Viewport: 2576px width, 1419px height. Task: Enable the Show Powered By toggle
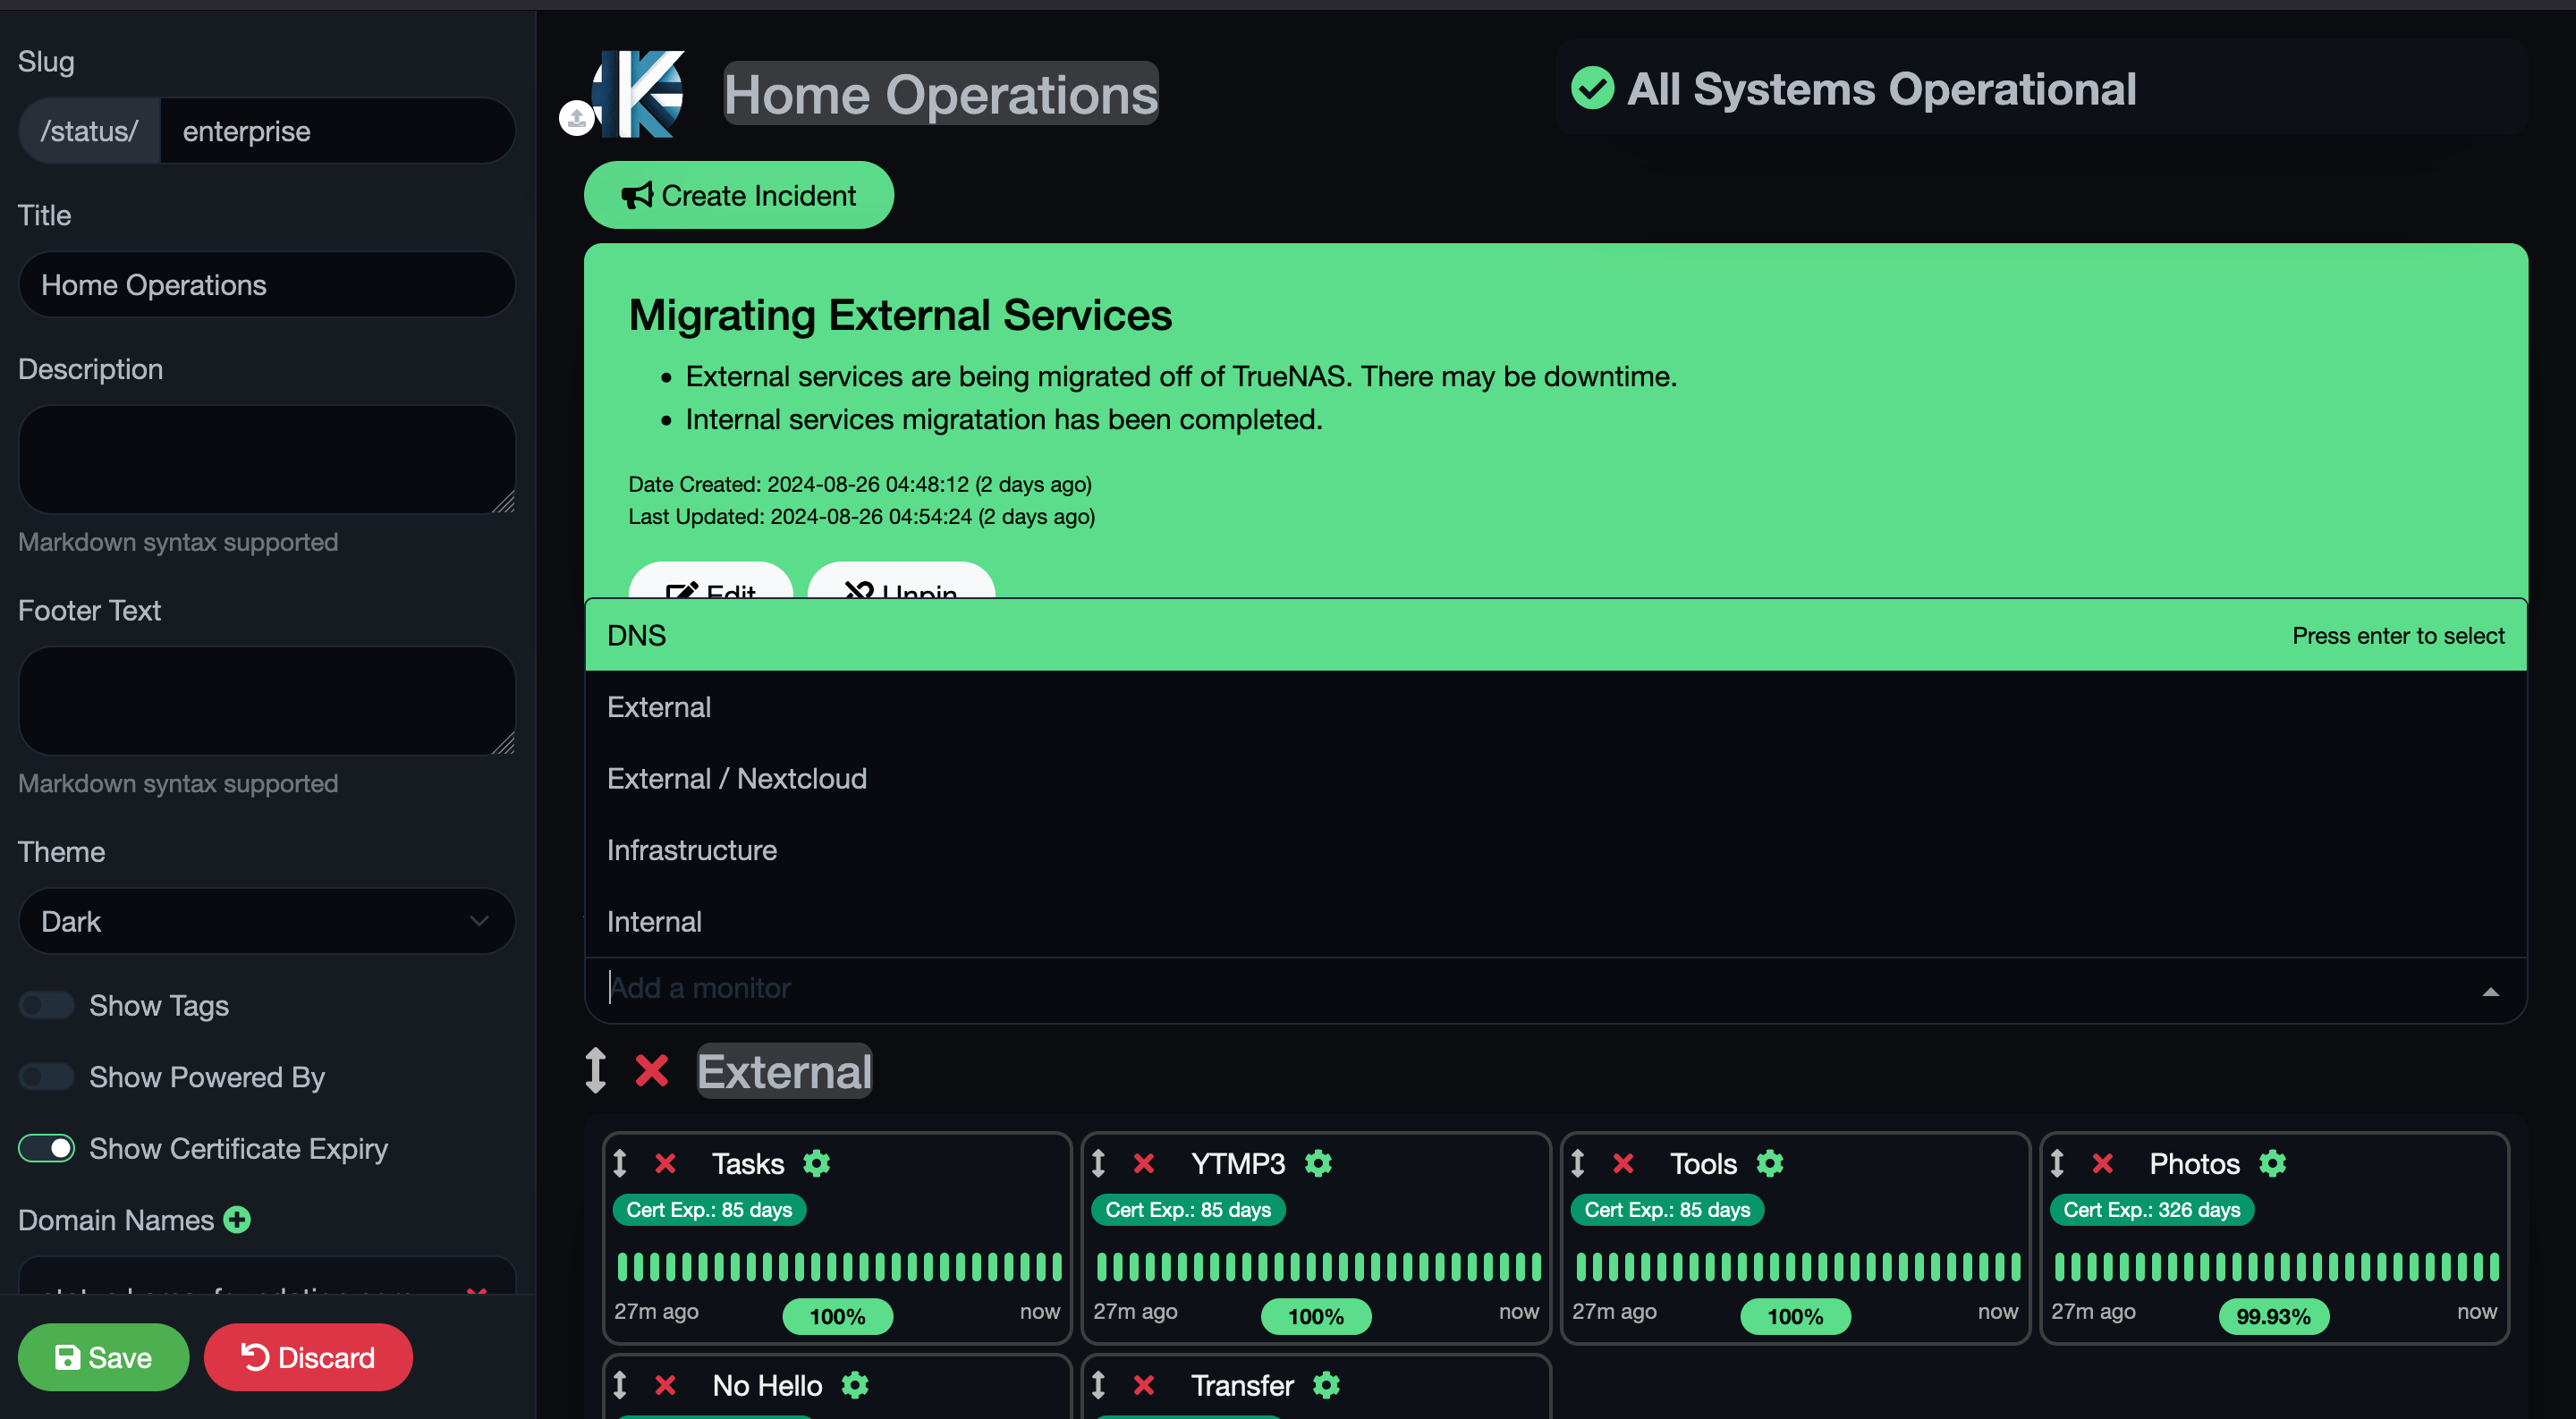47,1077
